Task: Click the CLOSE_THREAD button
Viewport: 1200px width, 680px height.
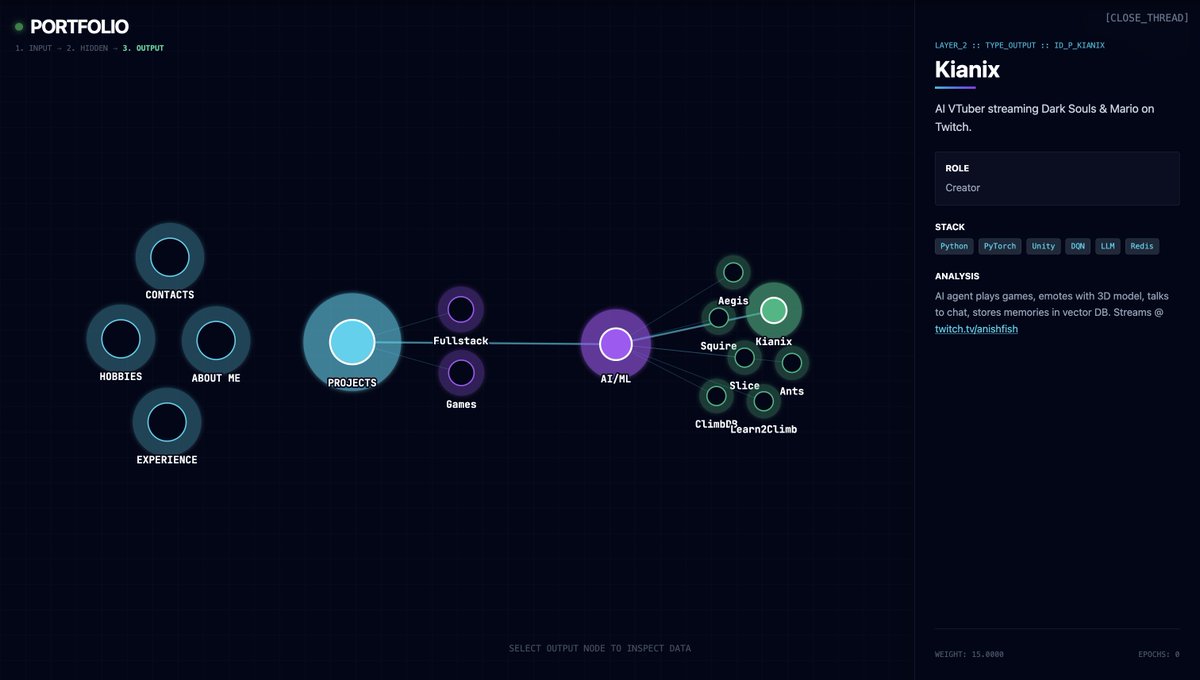Action: click(x=1148, y=16)
